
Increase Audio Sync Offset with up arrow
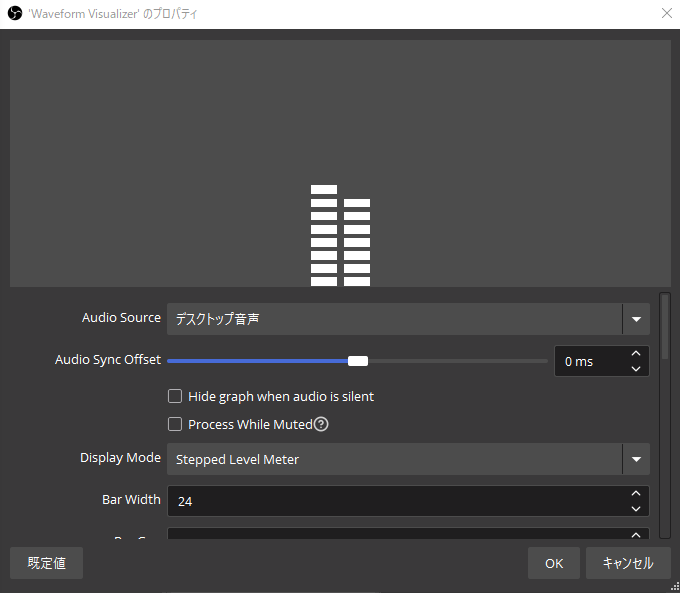coord(635,354)
